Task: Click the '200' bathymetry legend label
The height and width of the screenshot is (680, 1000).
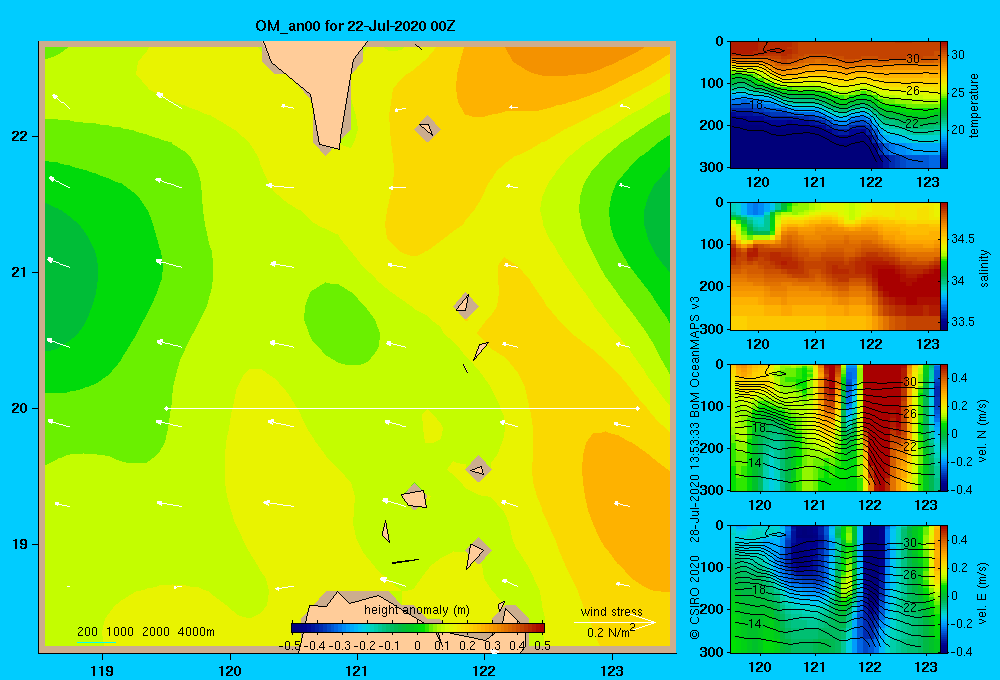Action: 87,632
